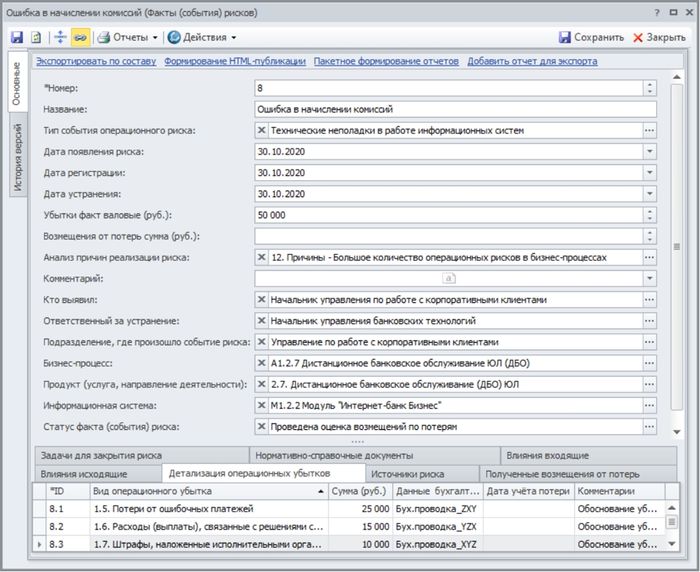Open the Действия dropdown menu
The height and width of the screenshot is (572, 700).
[202, 37]
